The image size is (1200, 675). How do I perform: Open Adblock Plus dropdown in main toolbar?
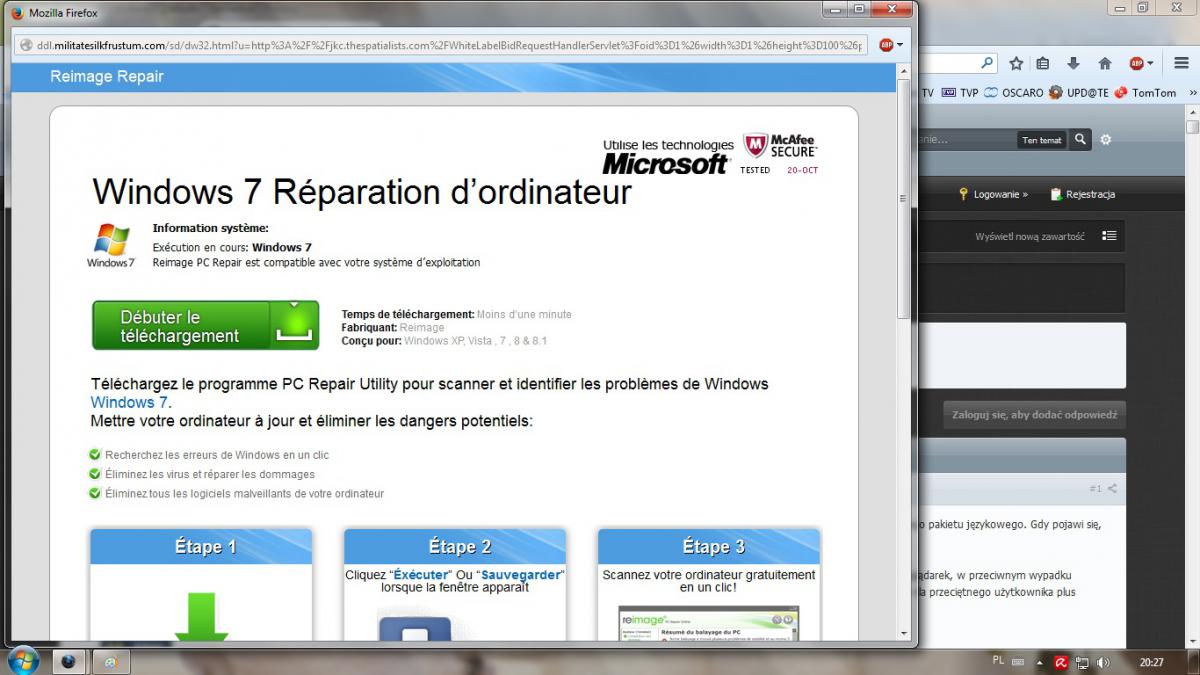point(1151,63)
